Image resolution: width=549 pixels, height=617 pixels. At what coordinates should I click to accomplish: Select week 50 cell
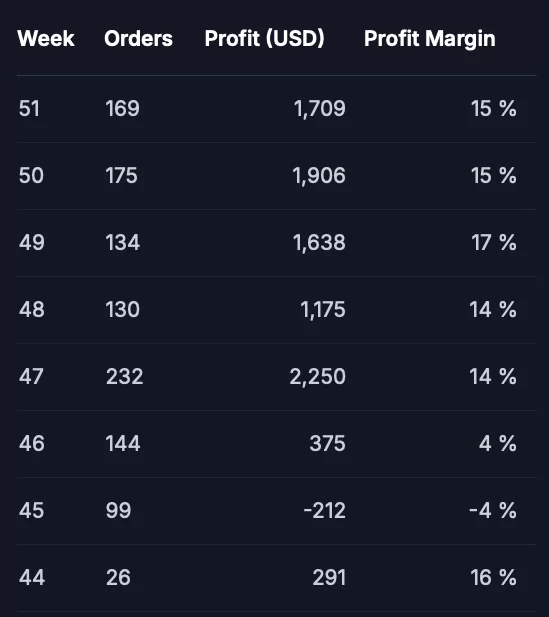click(x=31, y=175)
